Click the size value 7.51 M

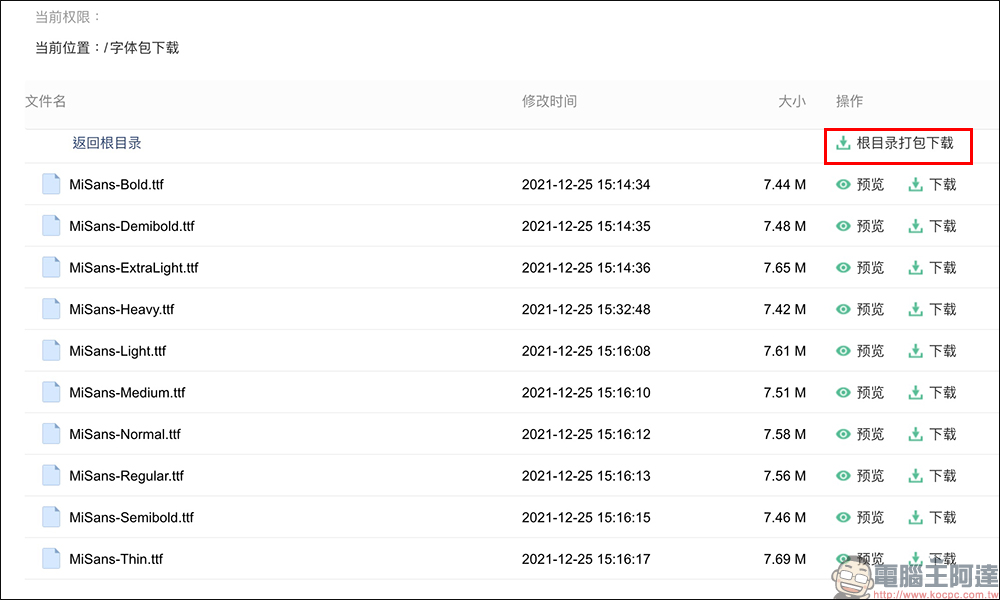(784, 393)
